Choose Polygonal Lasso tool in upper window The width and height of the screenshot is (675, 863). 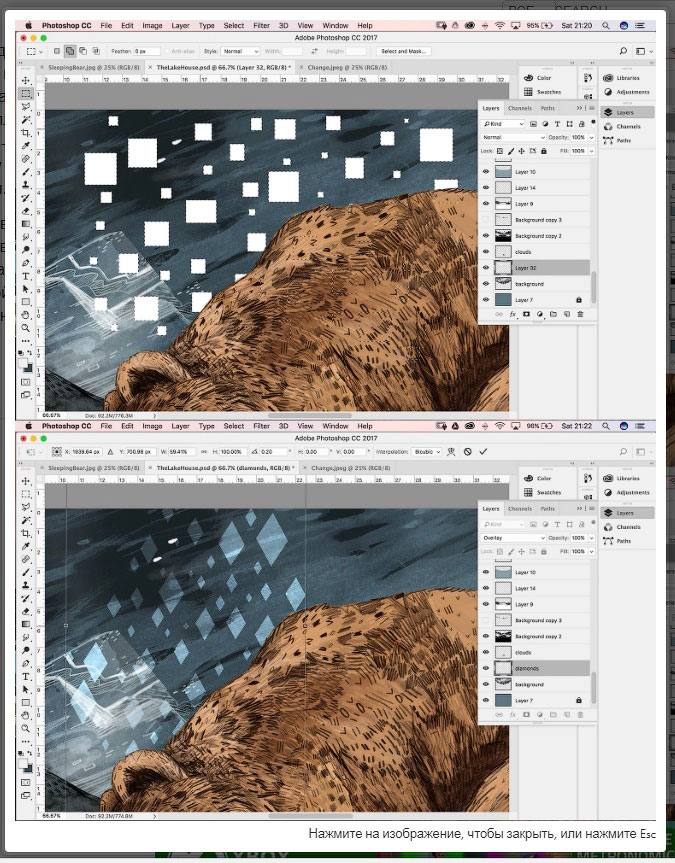(26, 107)
